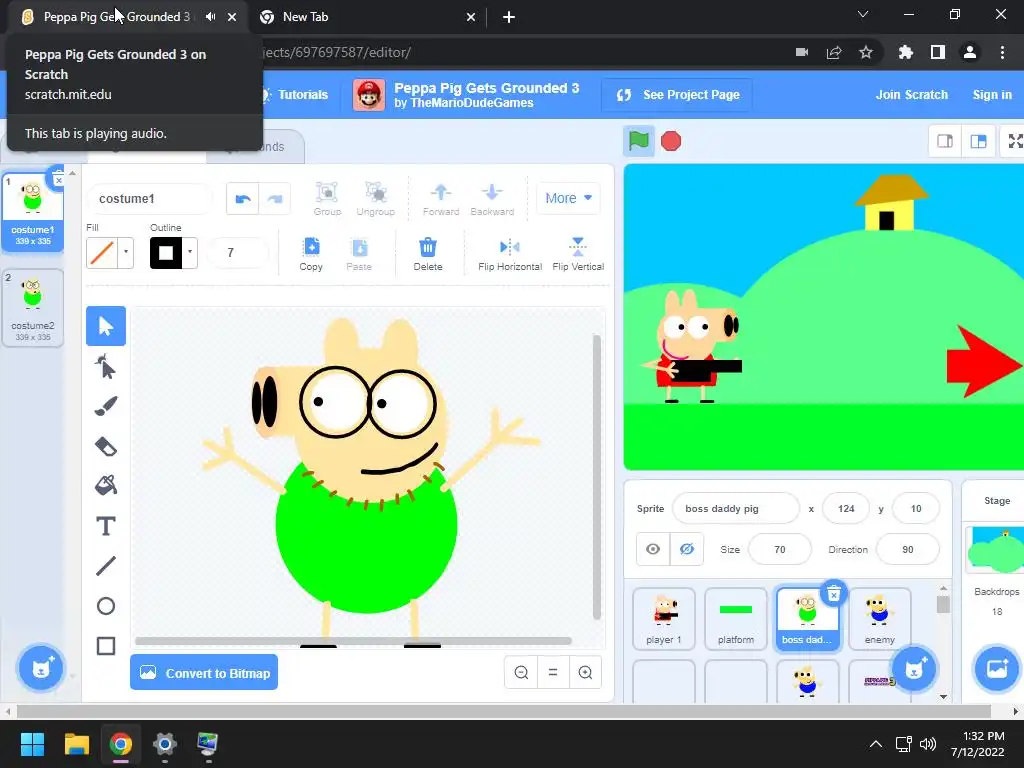Enter full screen stage mode
Viewport: 1024px width, 768px height.
(x=1014, y=141)
